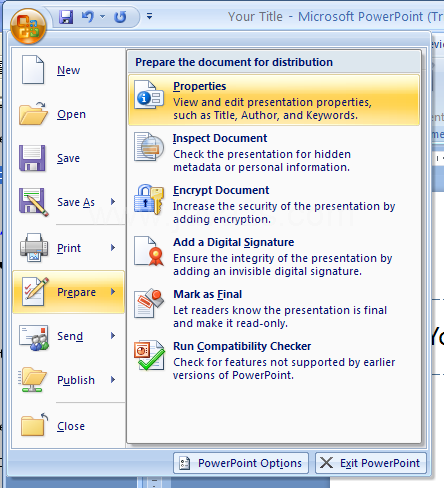This screenshot has height=488, width=444.
Task: Click the Properties info card icon
Action: [149, 95]
